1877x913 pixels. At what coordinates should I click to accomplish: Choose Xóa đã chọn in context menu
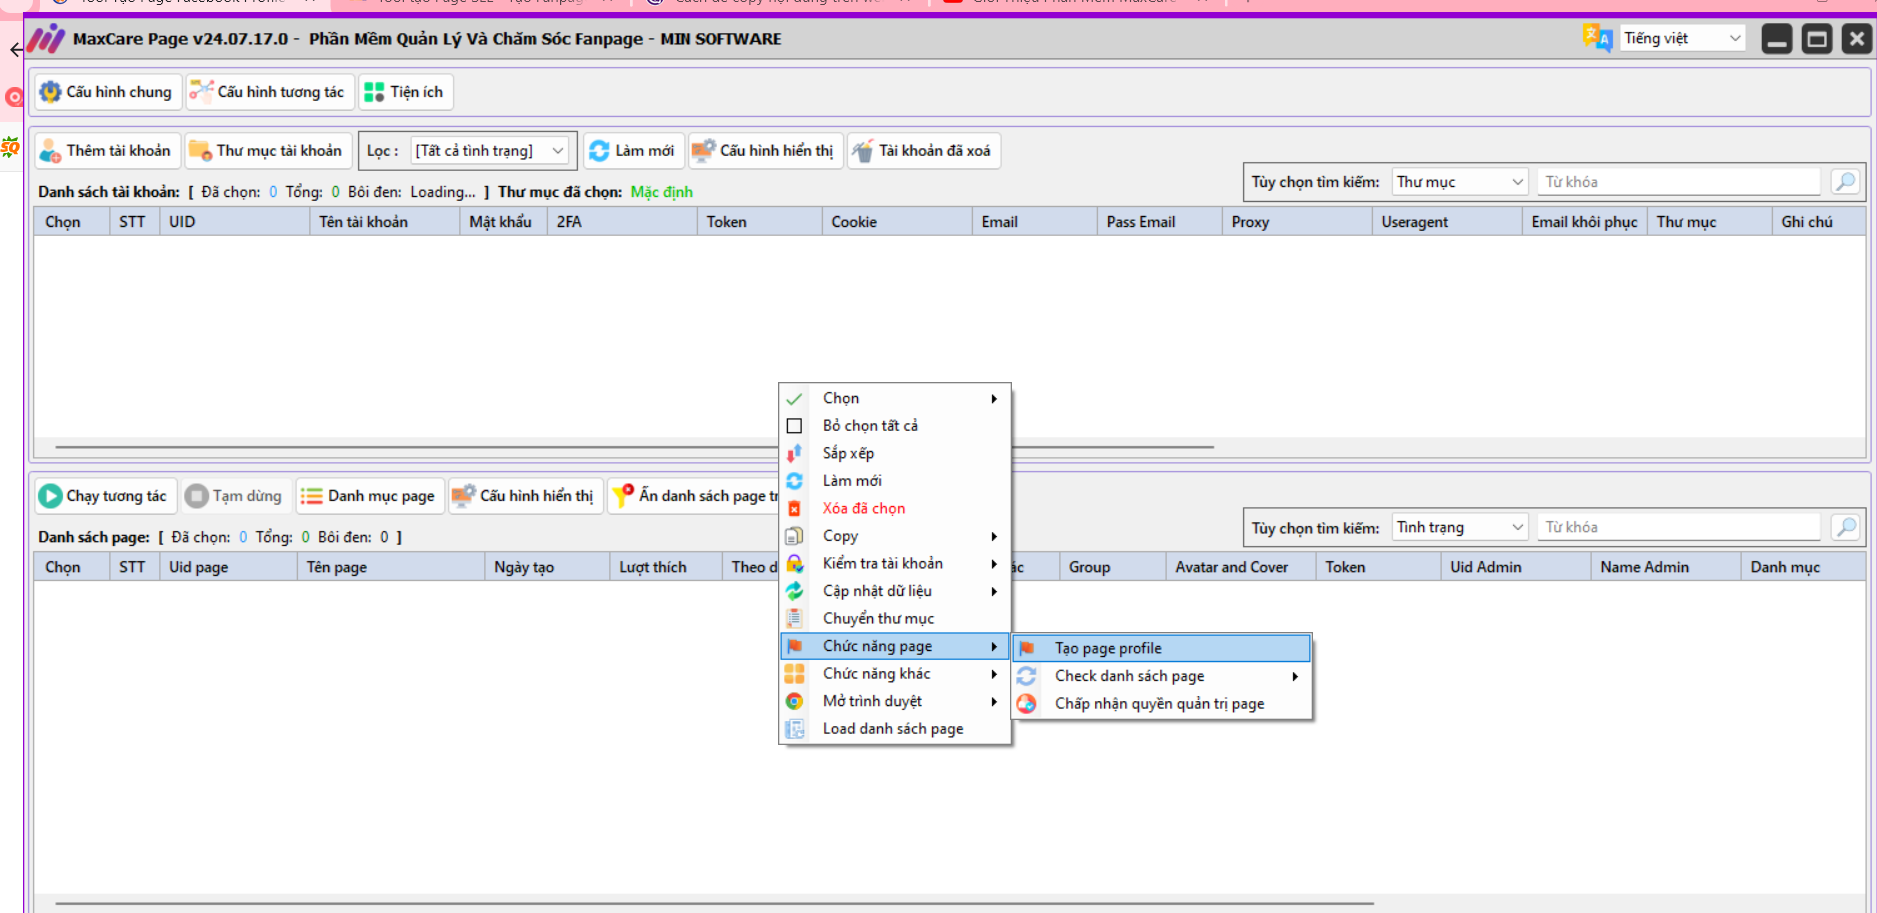pos(863,508)
